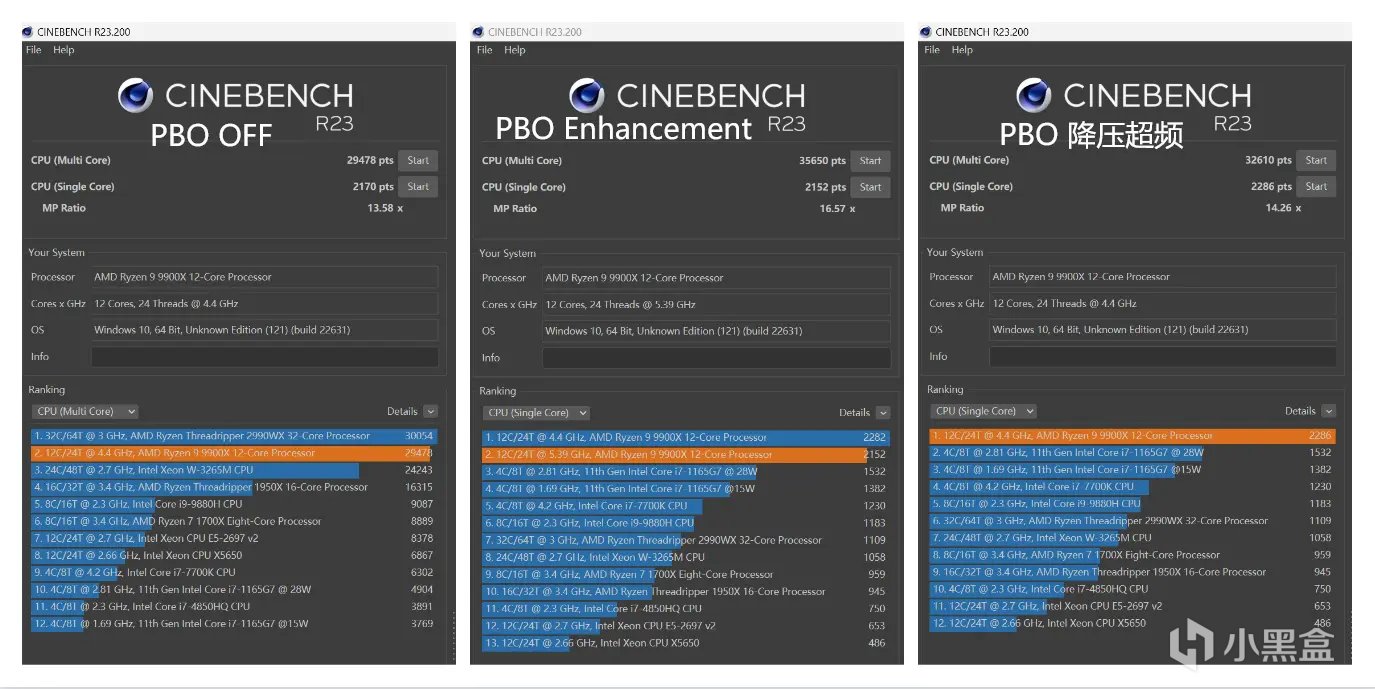Start Multi Core test beside 32610 pts
The image size is (1375, 689).
1316,160
